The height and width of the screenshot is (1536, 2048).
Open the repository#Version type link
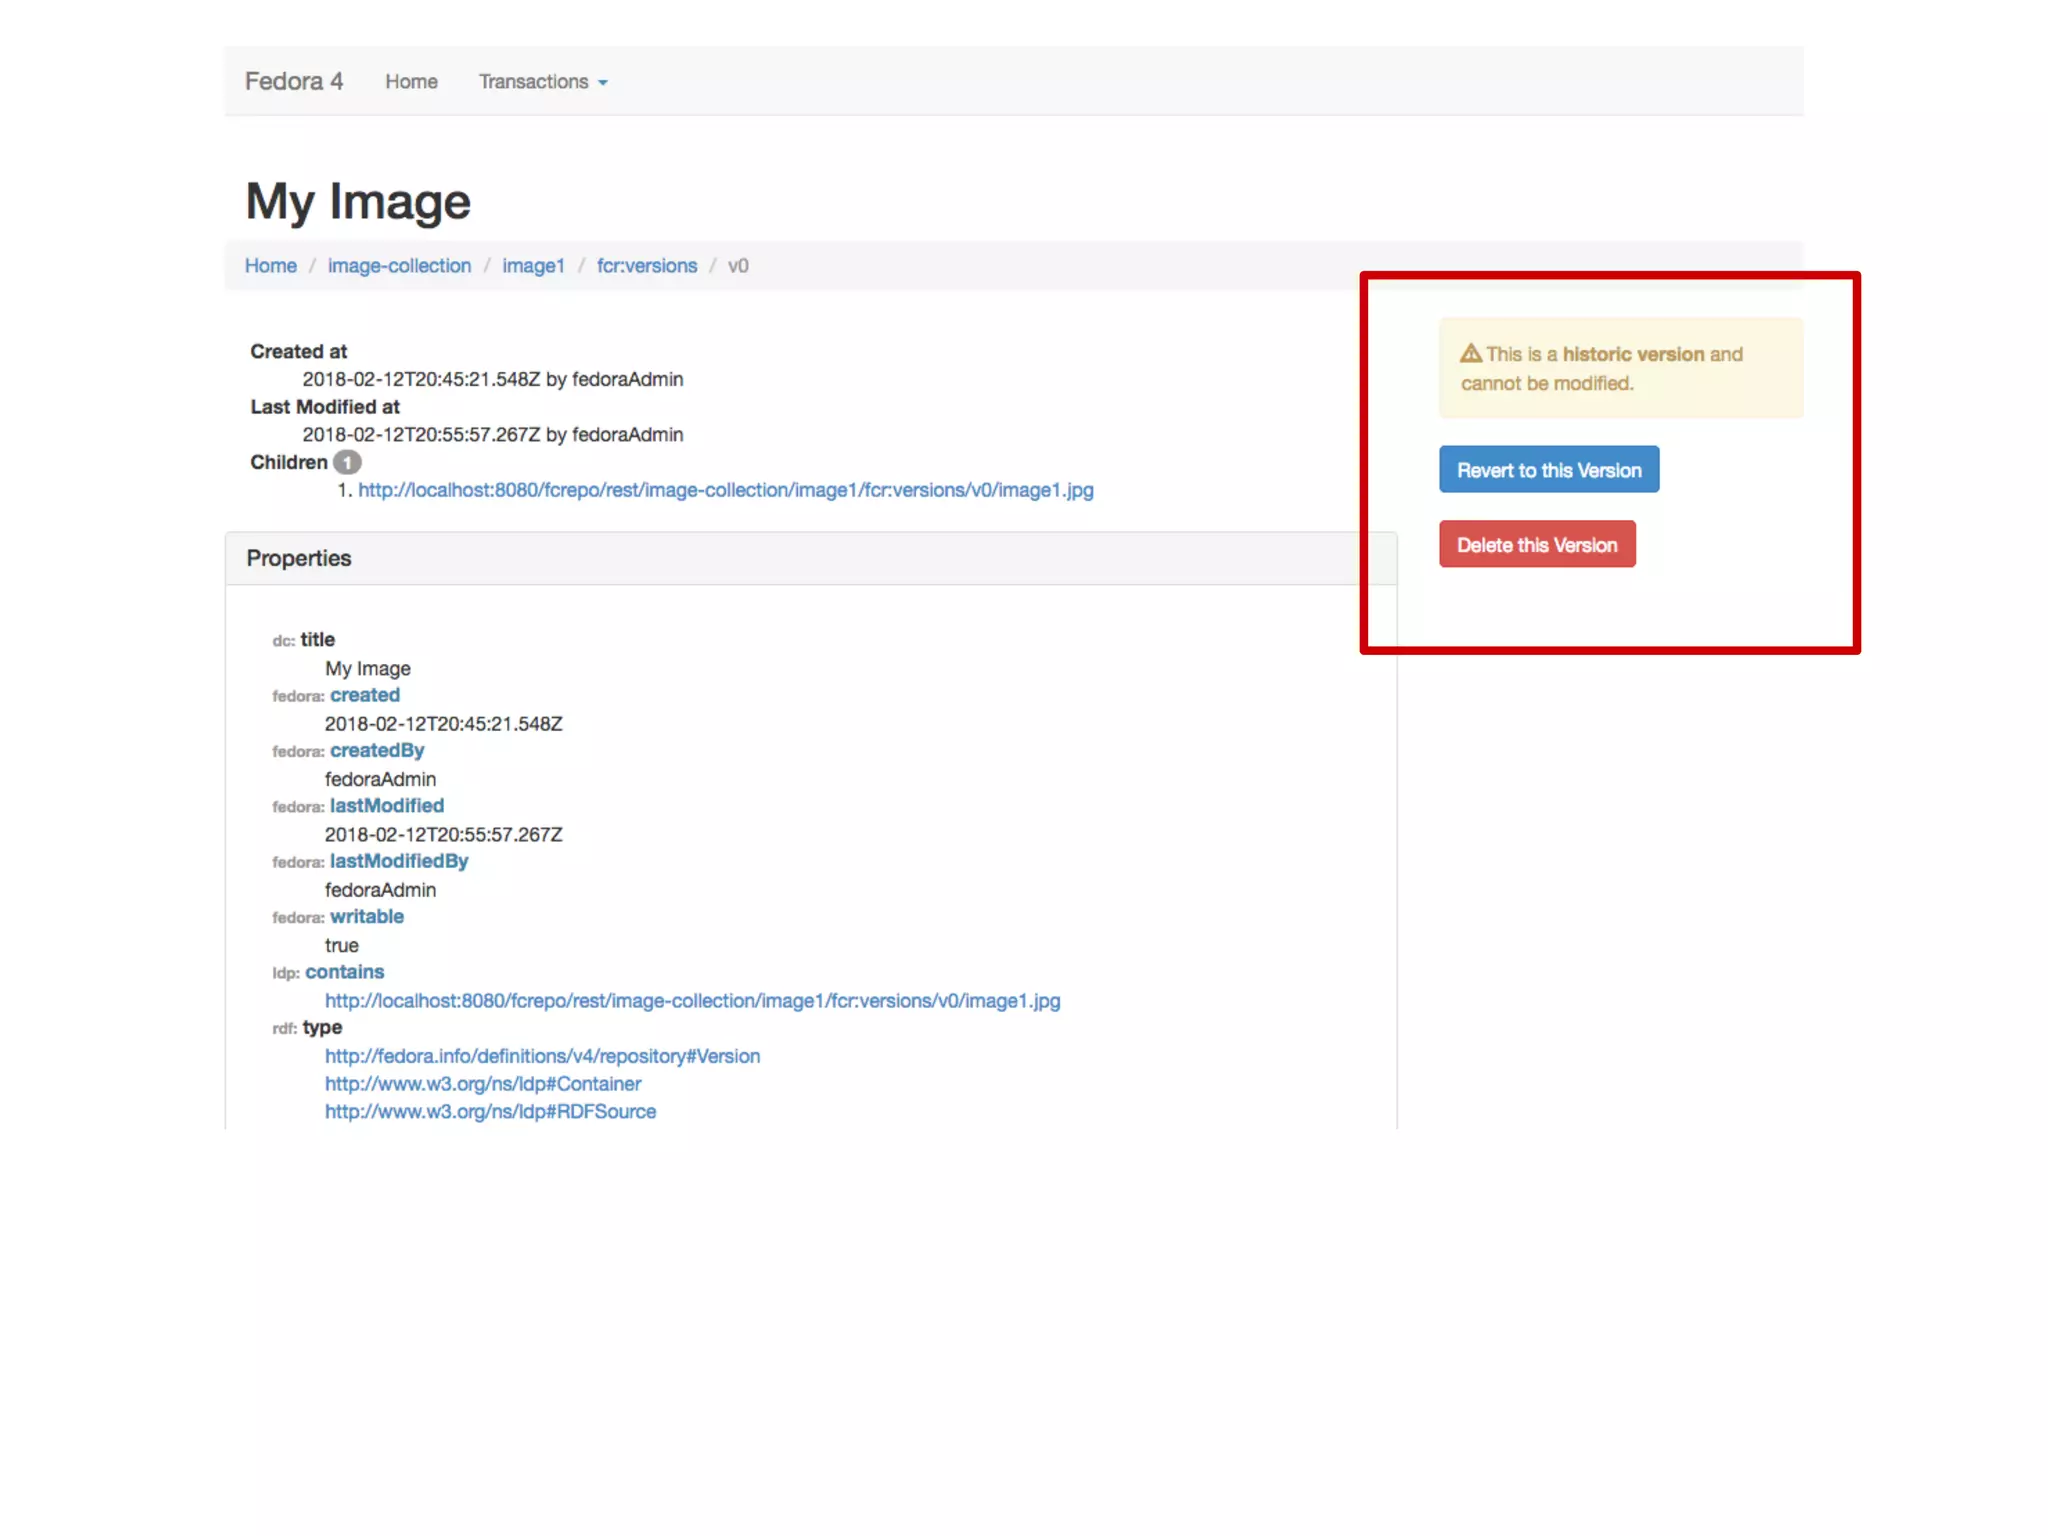pyautogui.click(x=542, y=1056)
